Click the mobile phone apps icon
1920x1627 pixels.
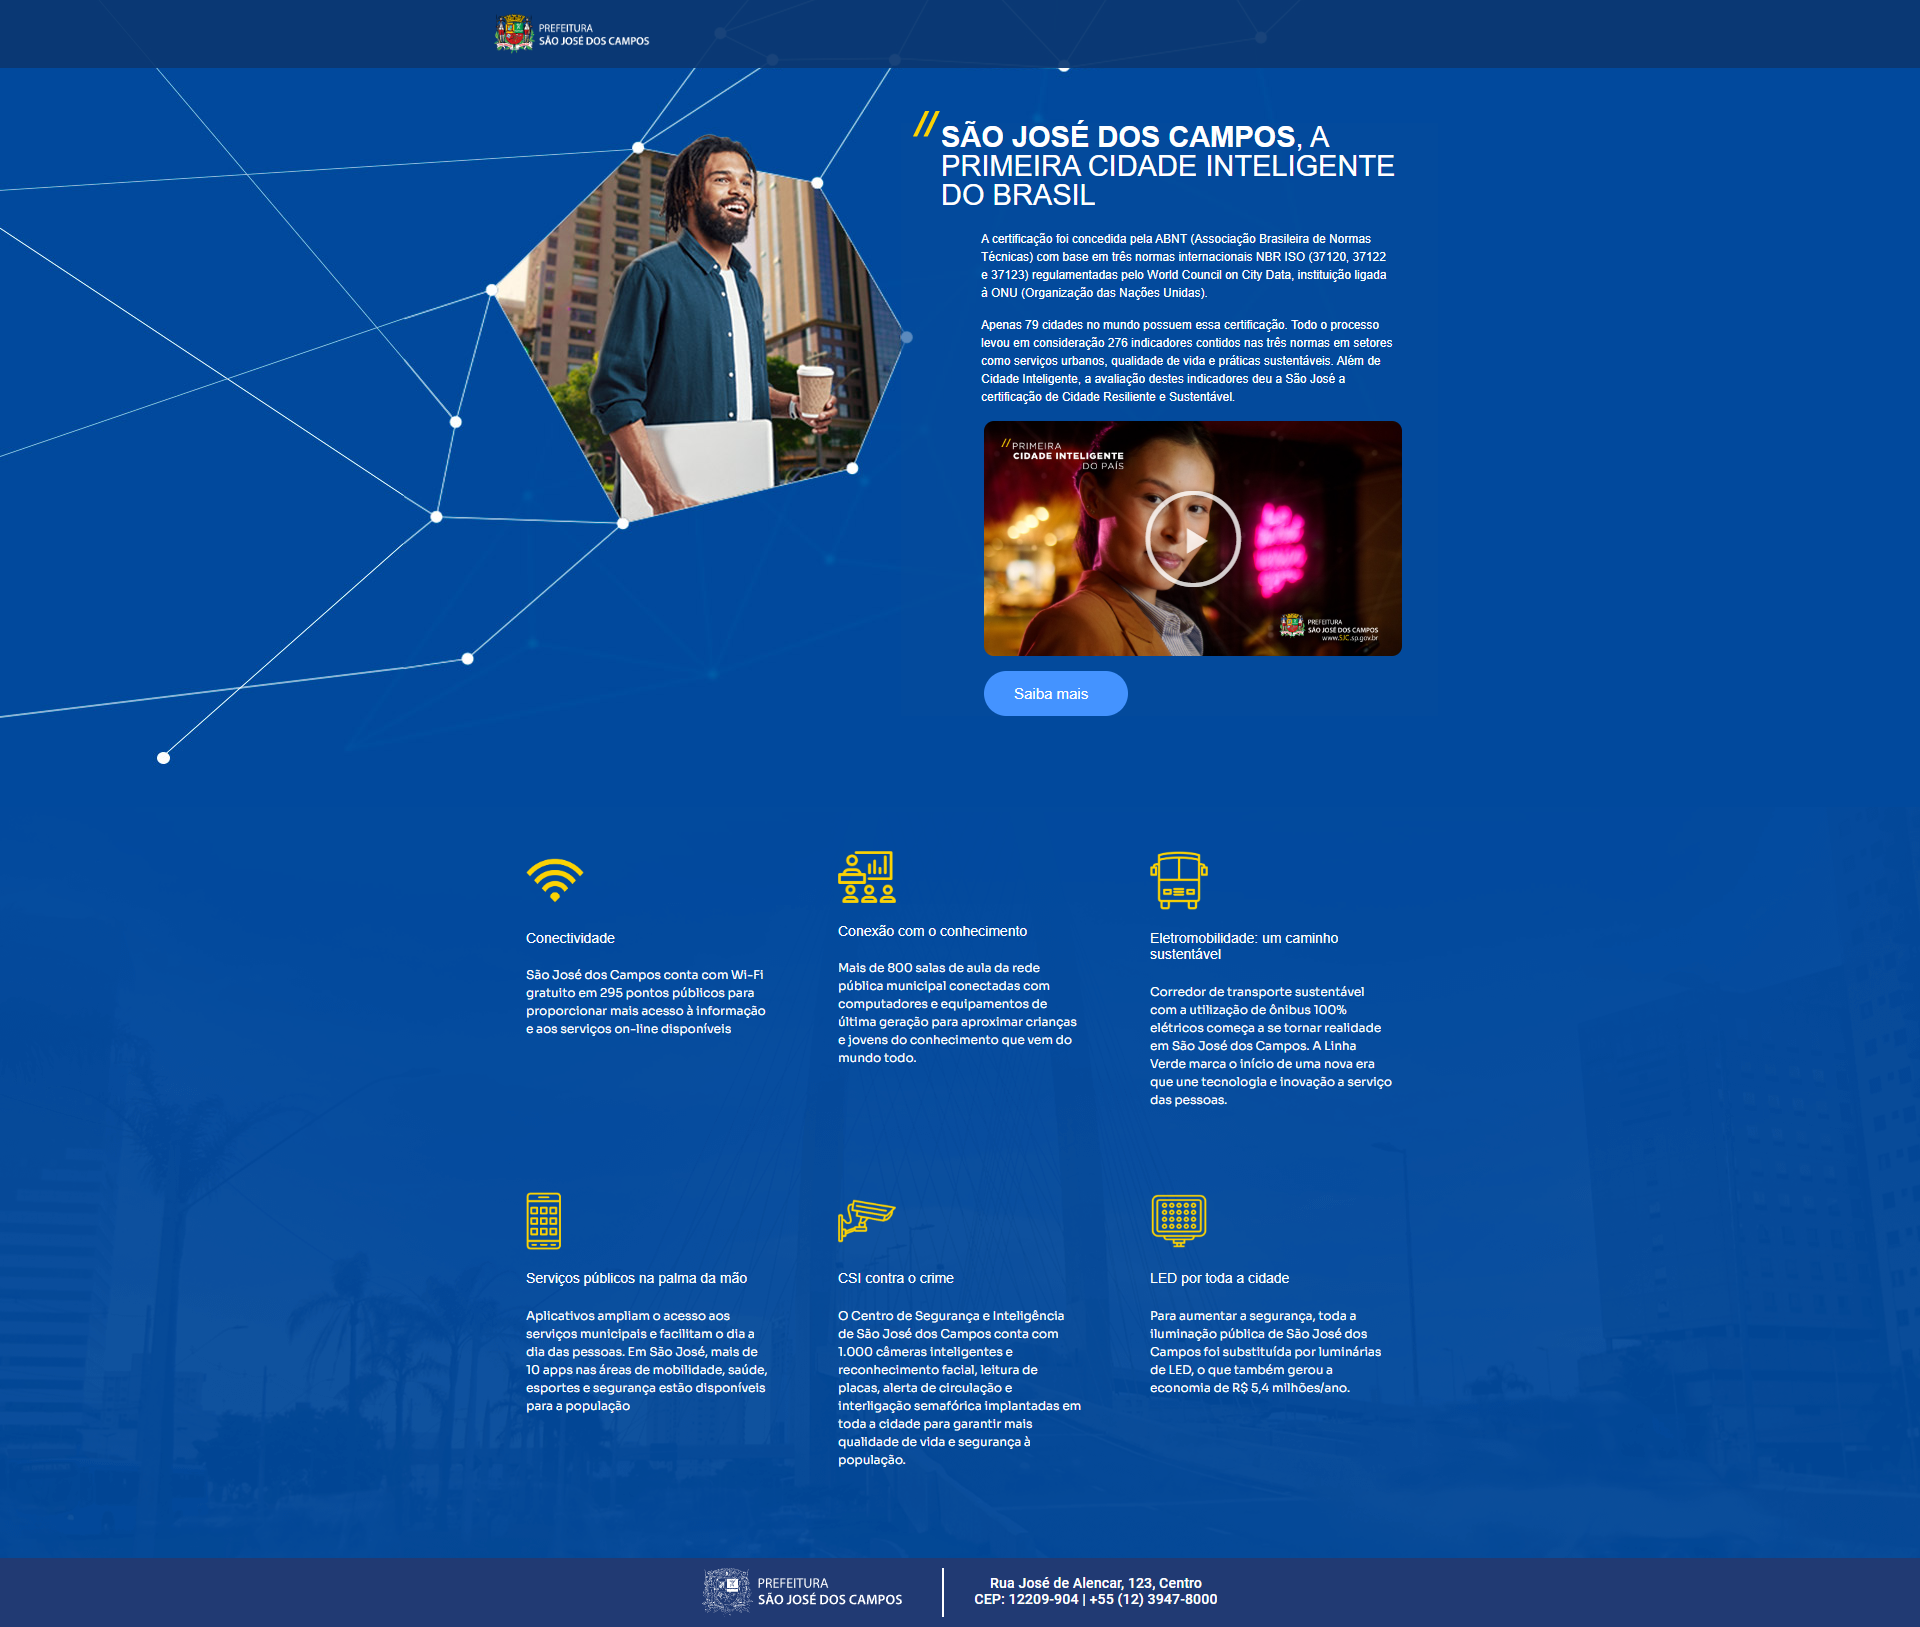tap(544, 1221)
